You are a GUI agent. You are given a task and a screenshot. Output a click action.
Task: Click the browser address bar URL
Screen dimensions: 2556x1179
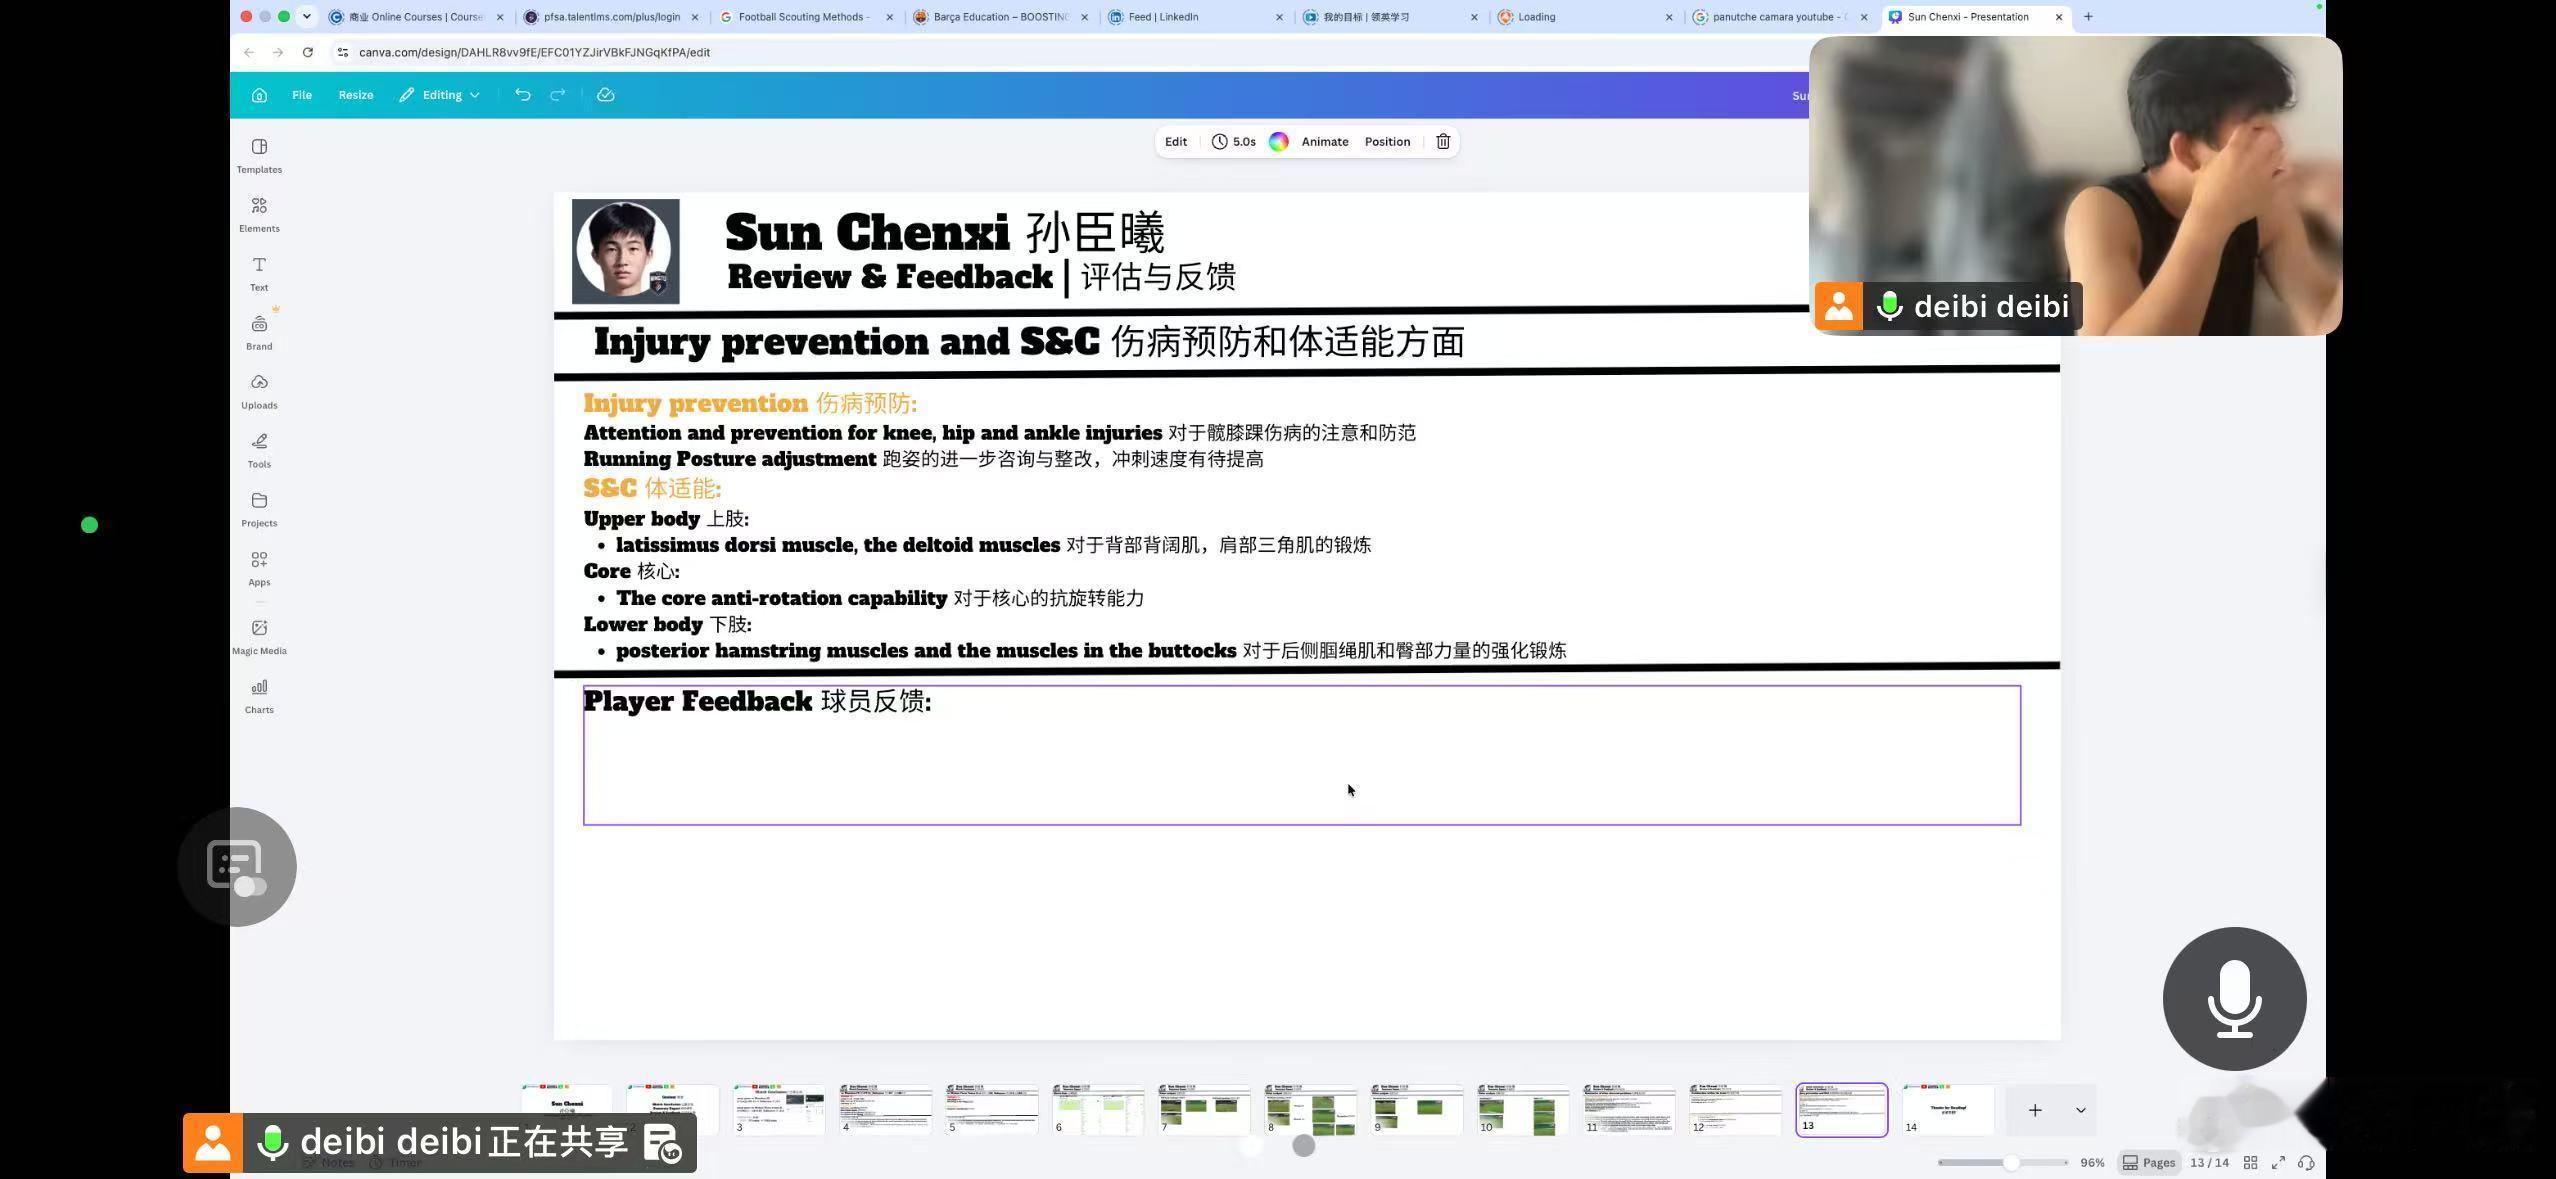point(535,52)
